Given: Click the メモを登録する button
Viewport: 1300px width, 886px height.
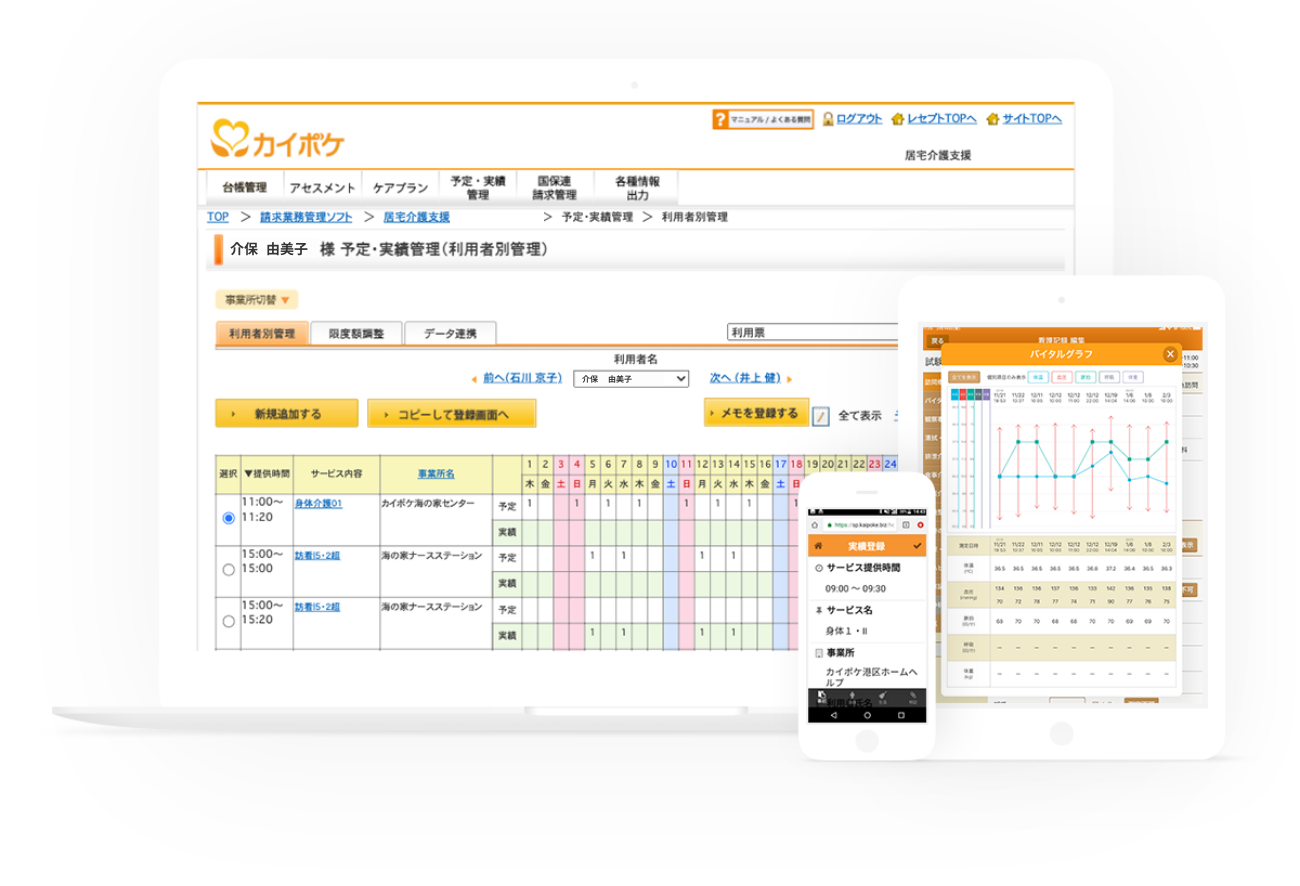Looking at the screenshot, I should click(756, 412).
